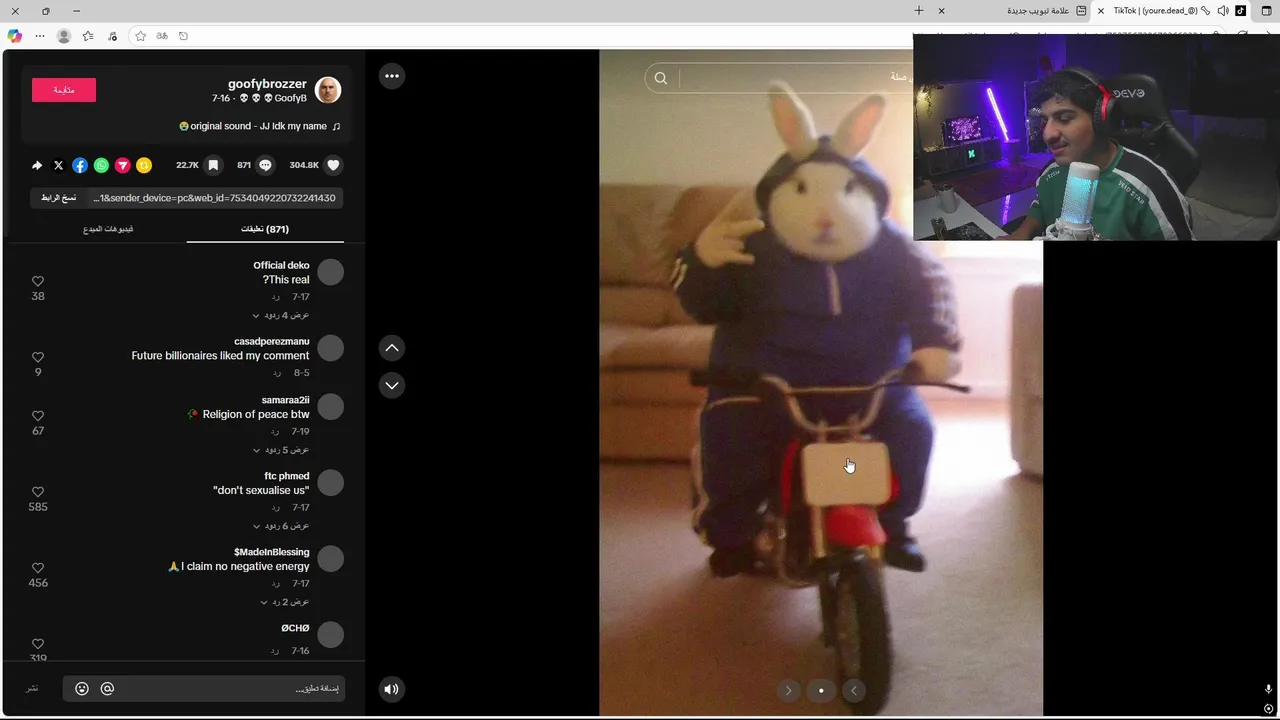The image size is (1280, 720).
Task: Add page to favorites with star icon
Action: (x=140, y=36)
